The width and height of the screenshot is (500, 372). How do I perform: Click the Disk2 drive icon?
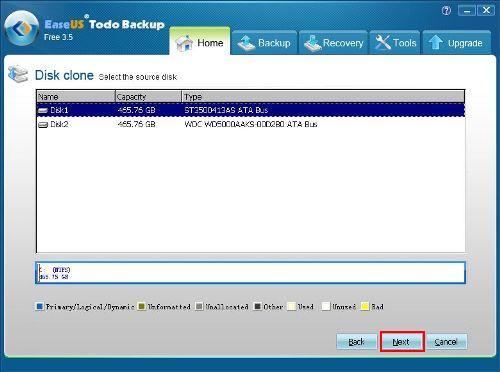[x=43, y=125]
